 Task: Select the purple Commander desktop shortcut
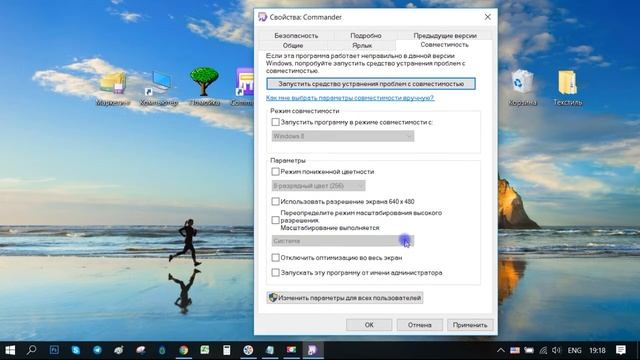(244, 87)
